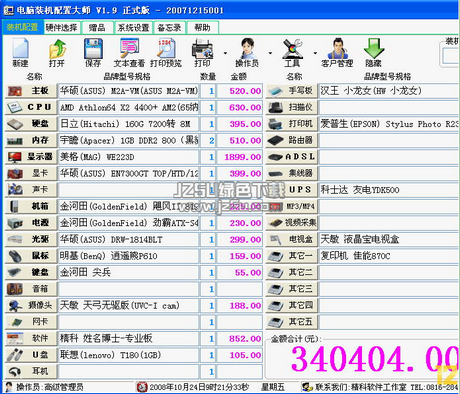Click the 硬盘 hard disk button
Image resolution: width=460 pixels, height=394 pixels.
(31, 124)
